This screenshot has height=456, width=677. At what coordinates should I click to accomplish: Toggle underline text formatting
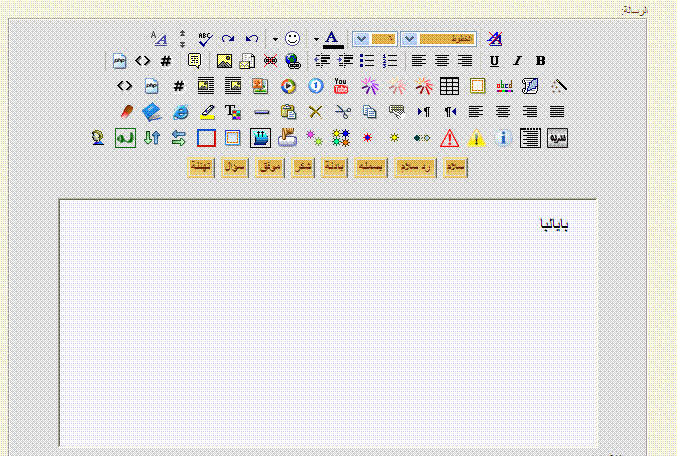(x=494, y=61)
